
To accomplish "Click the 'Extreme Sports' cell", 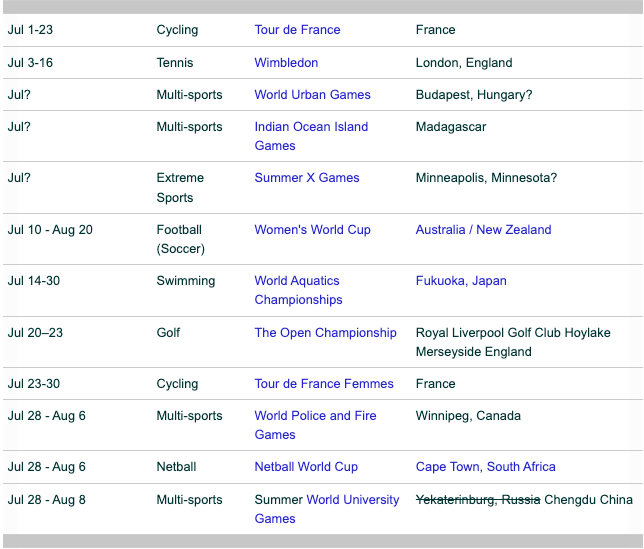I will click(180, 187).
